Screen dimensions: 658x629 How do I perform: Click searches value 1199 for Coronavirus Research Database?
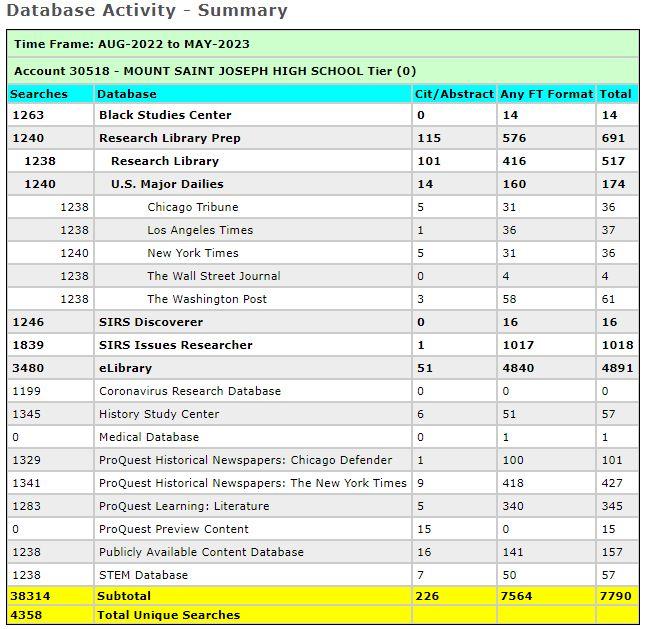pyautogui.click(x=26, y=391)
